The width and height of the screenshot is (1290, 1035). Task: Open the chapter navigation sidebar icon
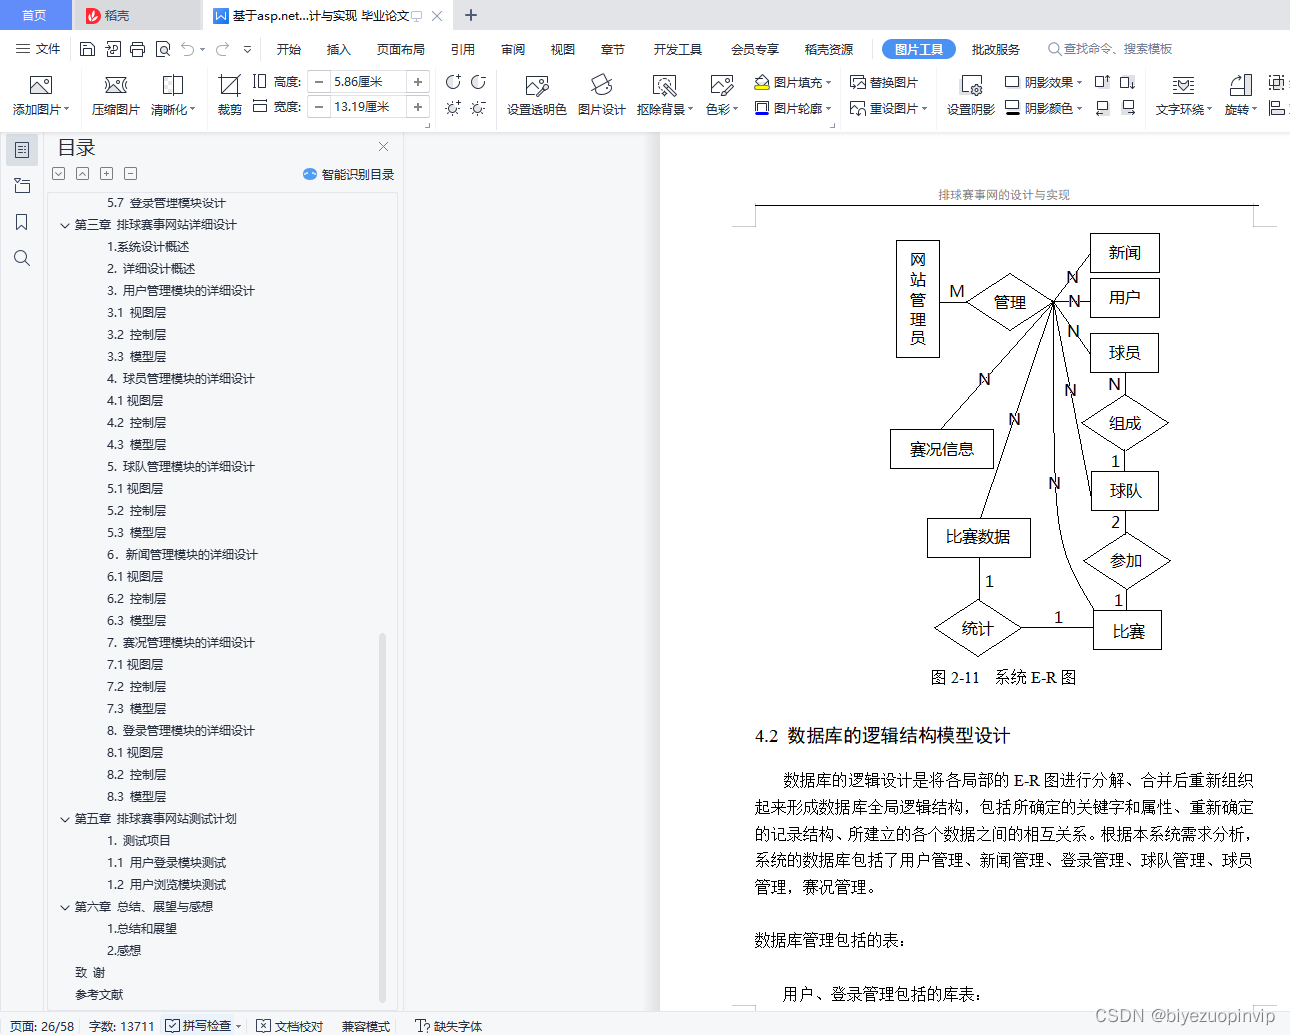click(22, 186)
